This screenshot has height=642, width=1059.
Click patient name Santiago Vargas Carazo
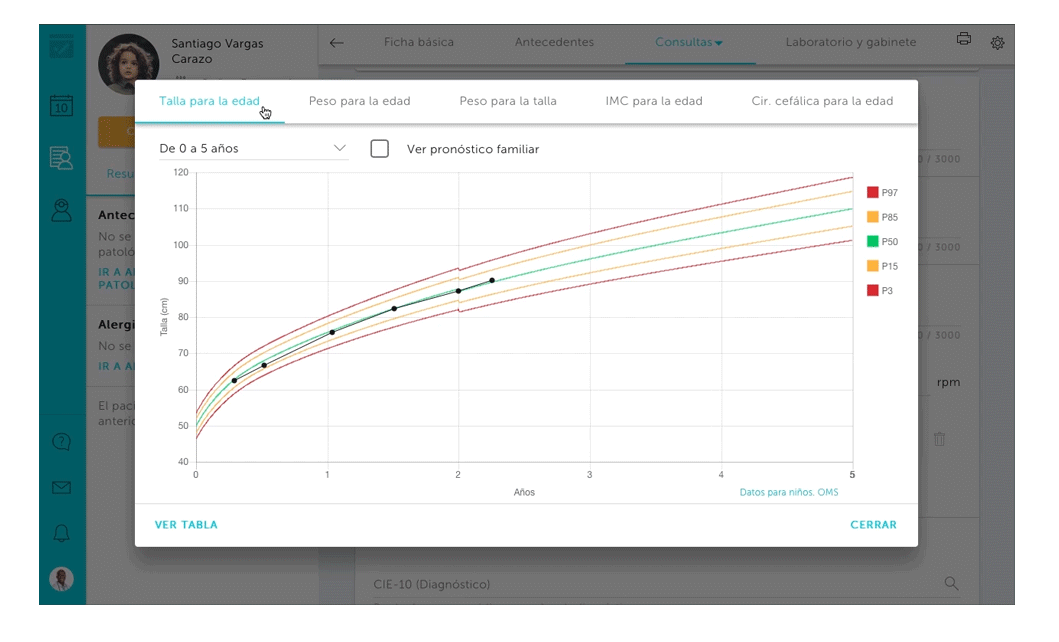tap(217, 51)
